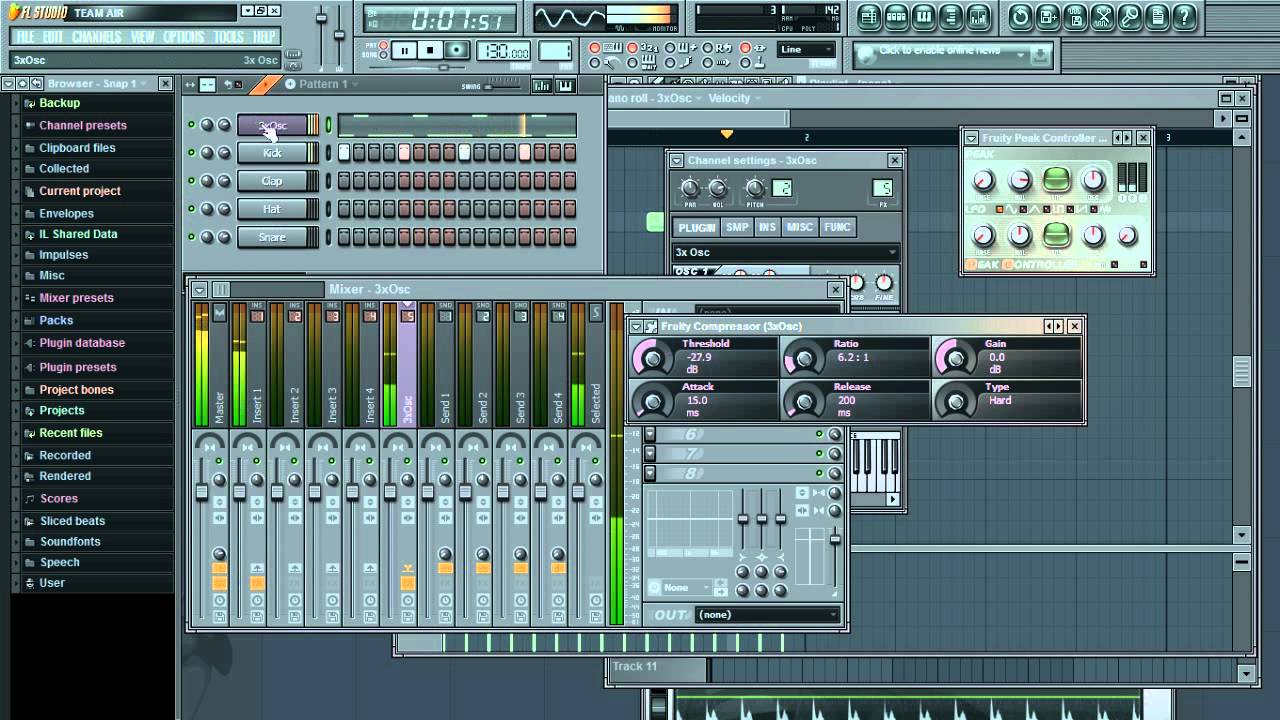Viewport: 1280px width, 720px height.
Task: Open the Plugin database browser folder
Action: pyautogui.click(x=82, y=343)
